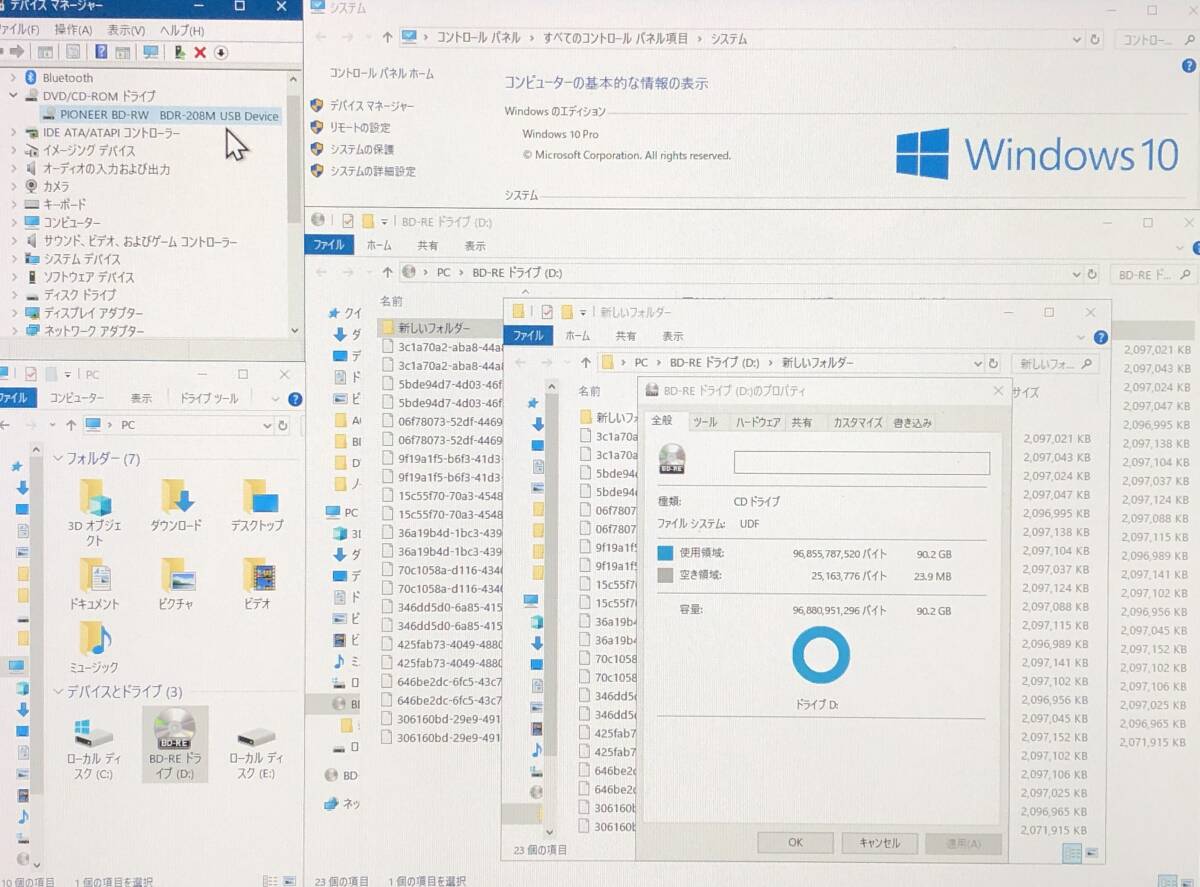Click refresh button in System window address bar
Viewport: 1200px width, 887px height.
(1096, 39)
